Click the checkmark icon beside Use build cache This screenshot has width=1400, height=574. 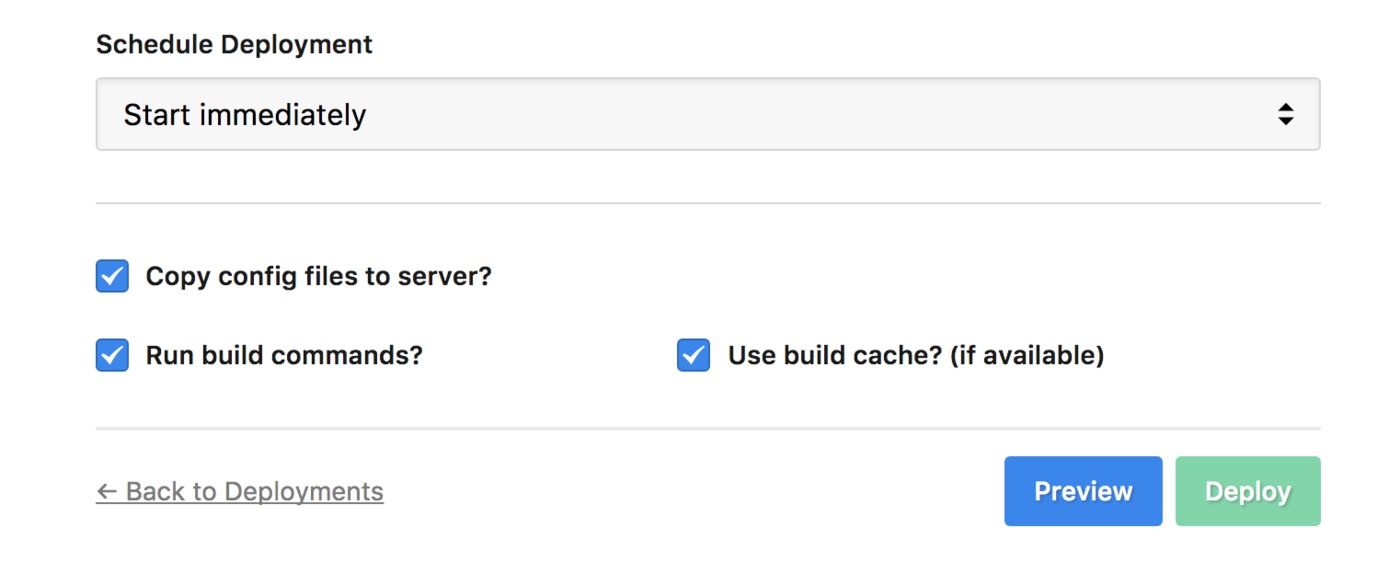tap(694, 355)
